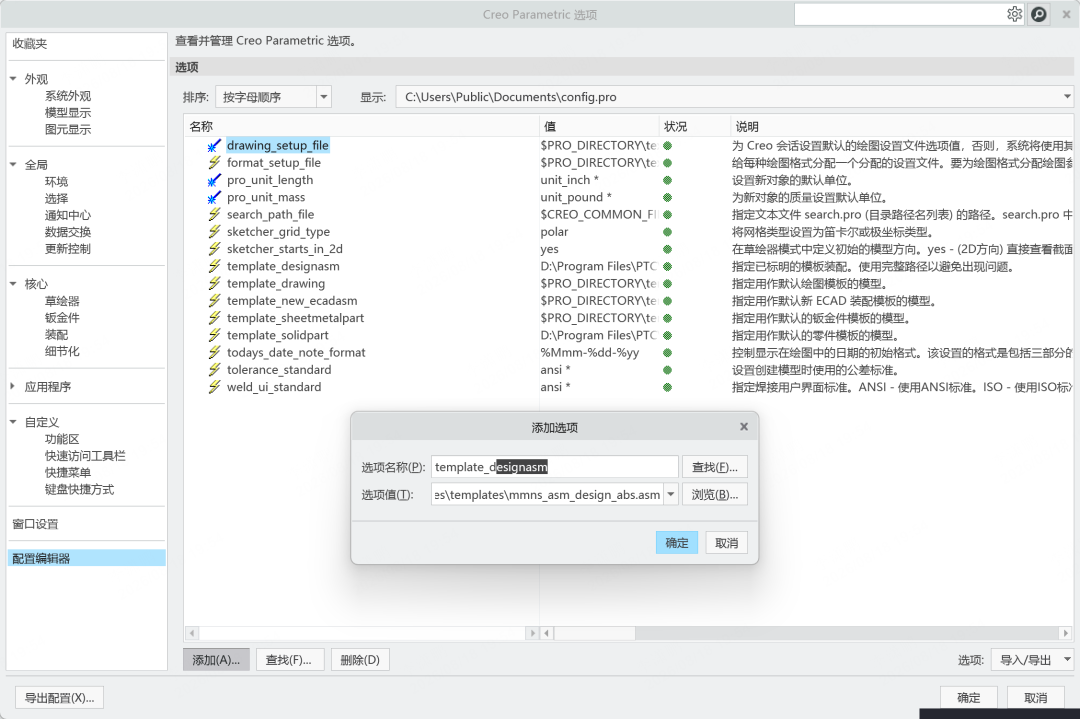
Task: Click the lightning icon beside template_sheetmetalpart
Action: 214,317
